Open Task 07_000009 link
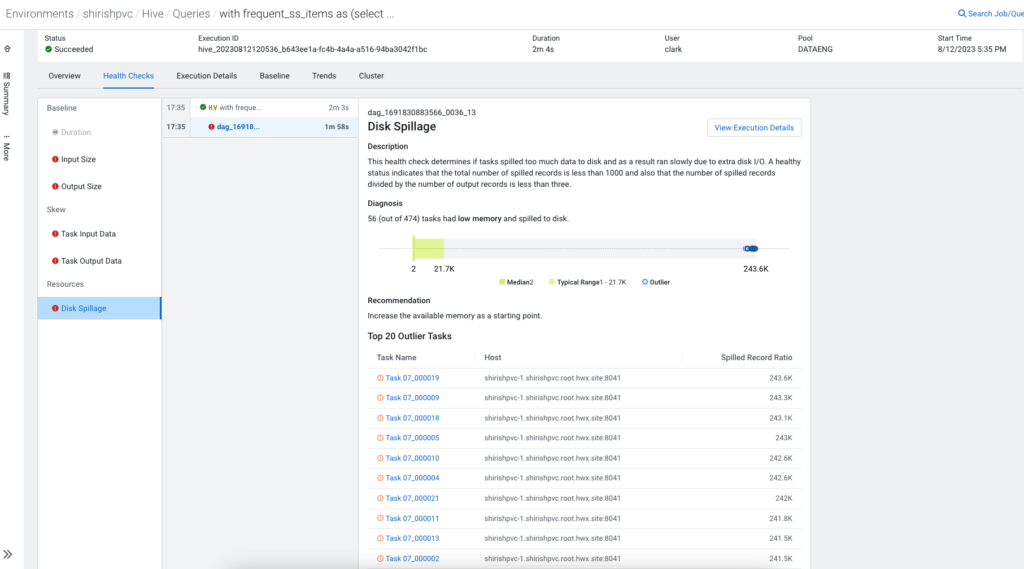1024x569 pixels. coord(412,398)
